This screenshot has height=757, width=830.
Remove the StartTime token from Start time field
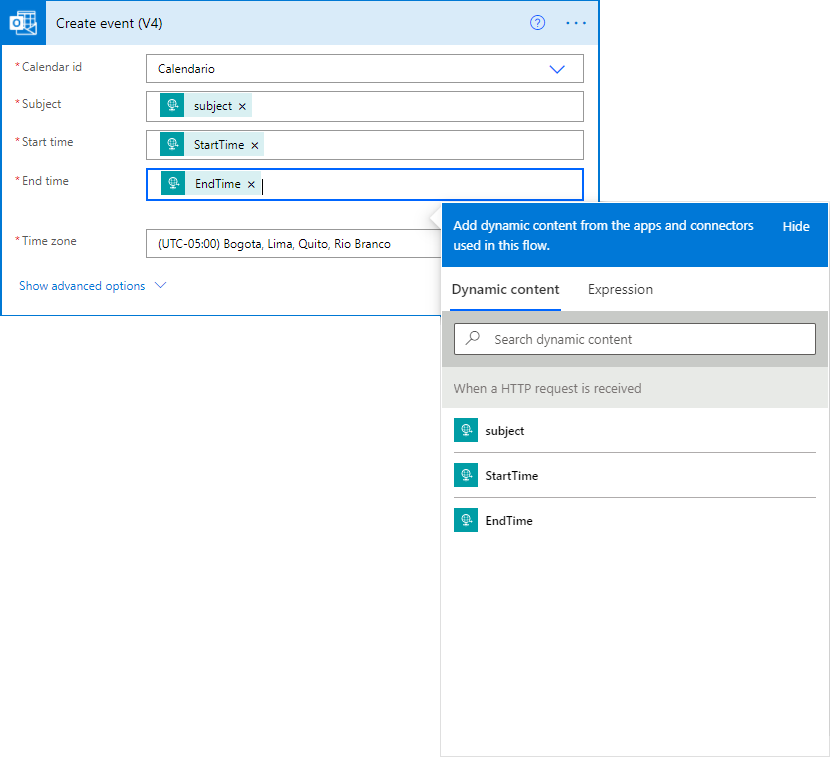(x=255, y=146)
